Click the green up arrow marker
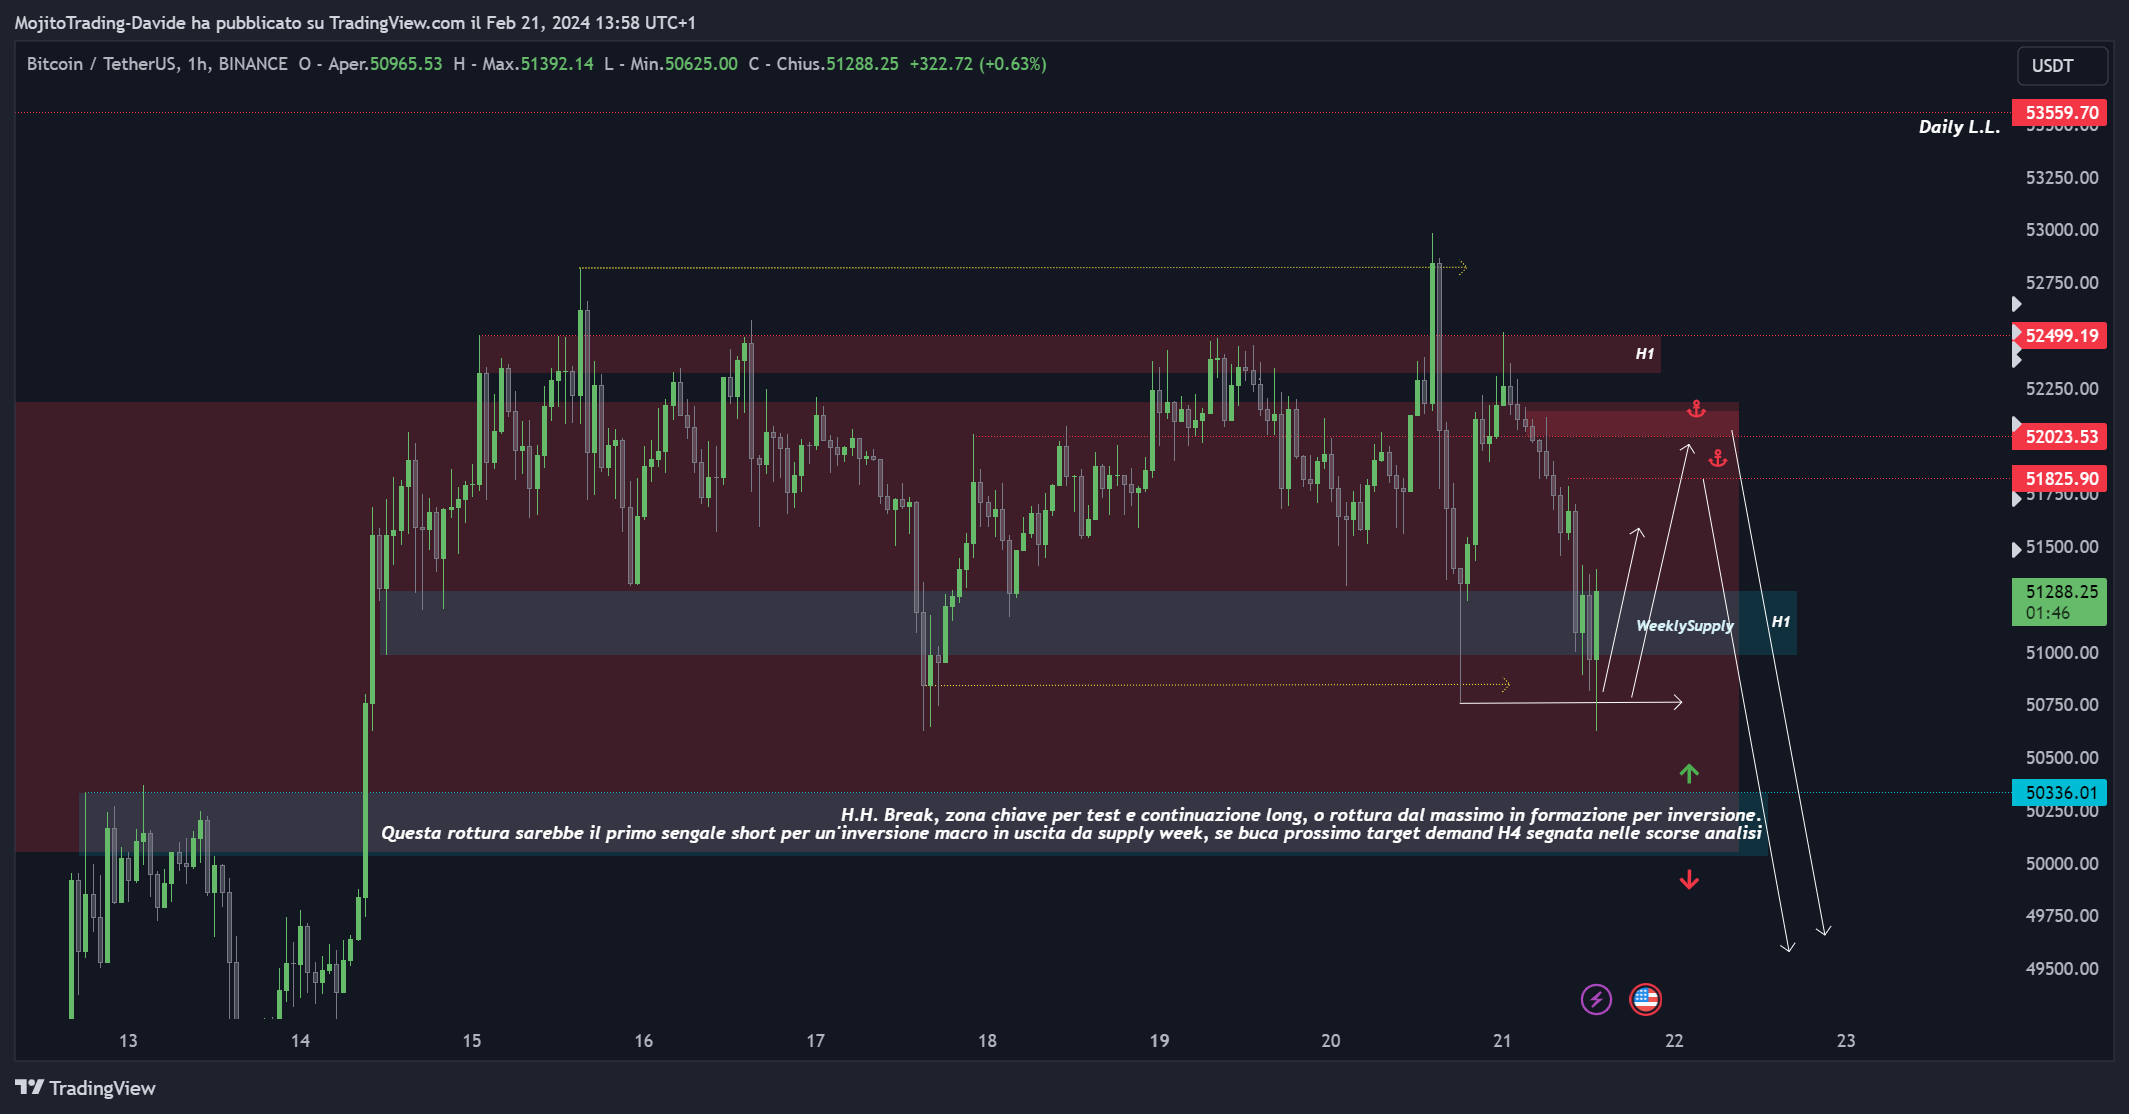2129x1114 pixels. [1689, 773]
